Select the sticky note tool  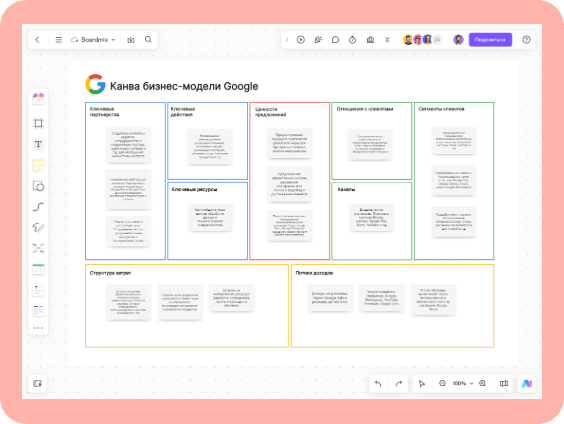38,165
